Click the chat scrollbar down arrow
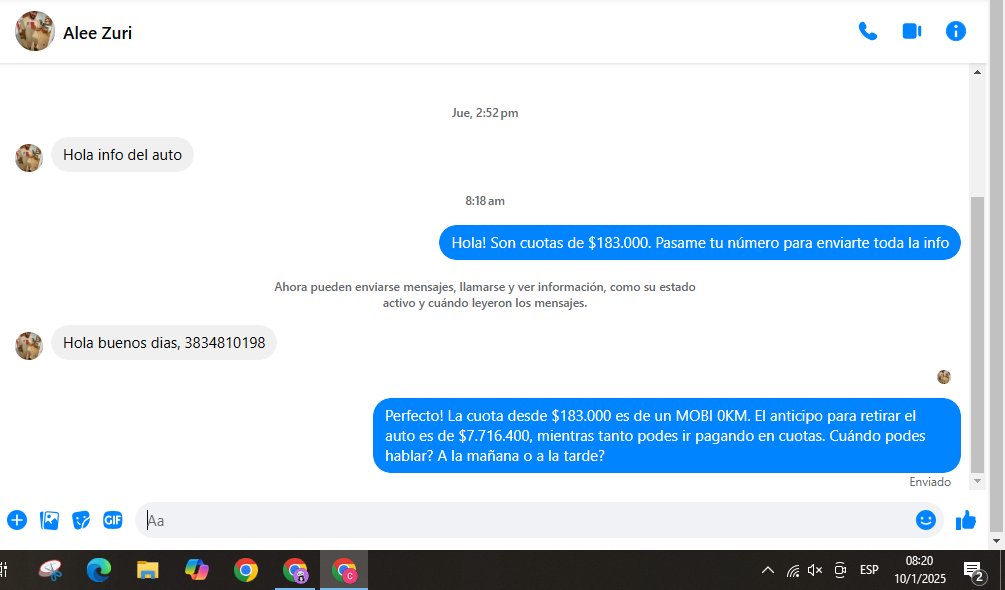1005x590 pixels. 977,481
